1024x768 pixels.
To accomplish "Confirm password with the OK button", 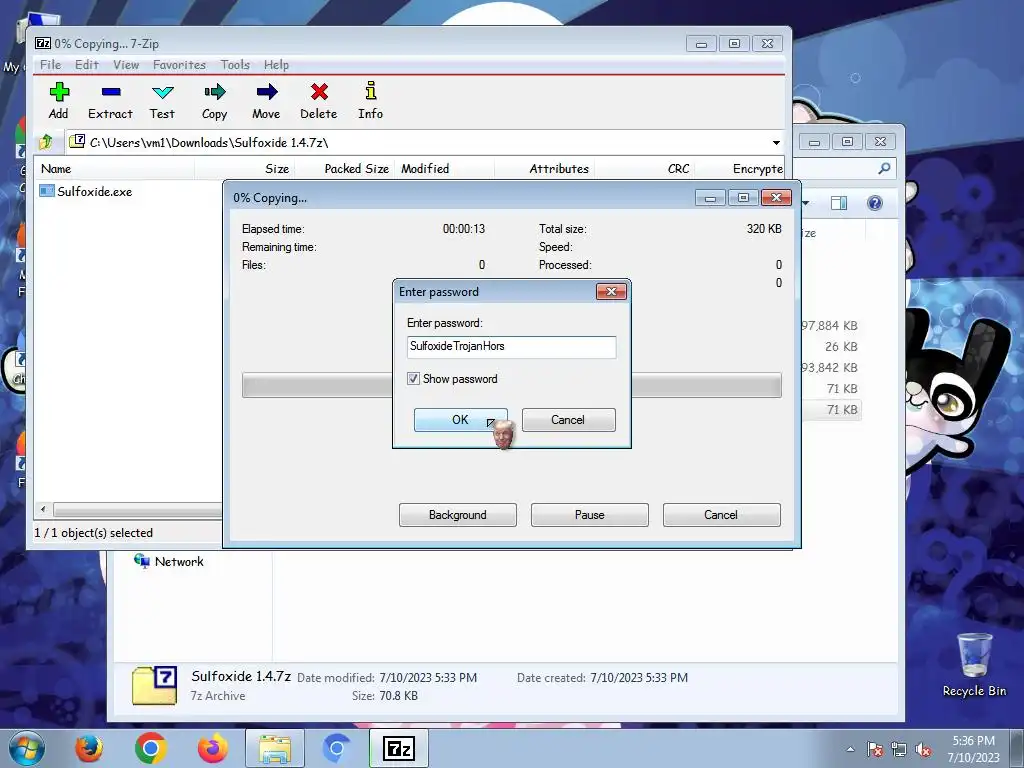I will coord(460,420).
